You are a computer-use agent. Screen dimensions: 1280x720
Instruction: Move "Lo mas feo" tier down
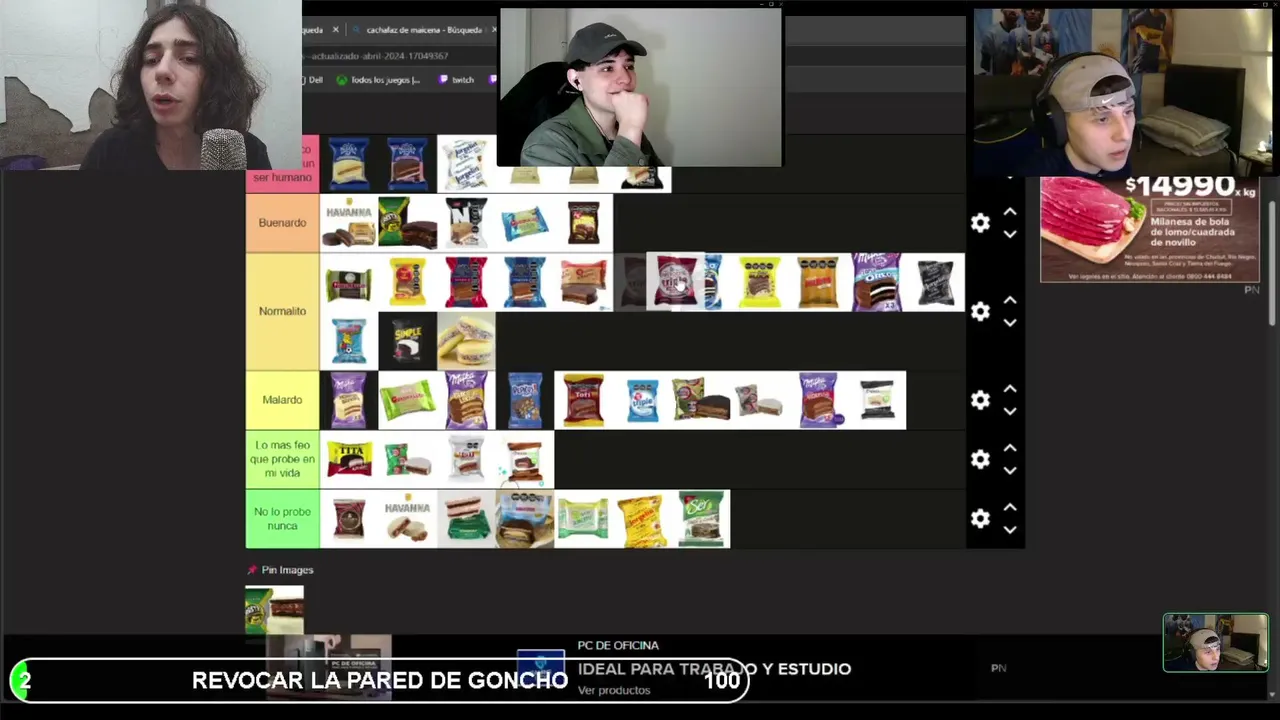(x=1010, y=470)
